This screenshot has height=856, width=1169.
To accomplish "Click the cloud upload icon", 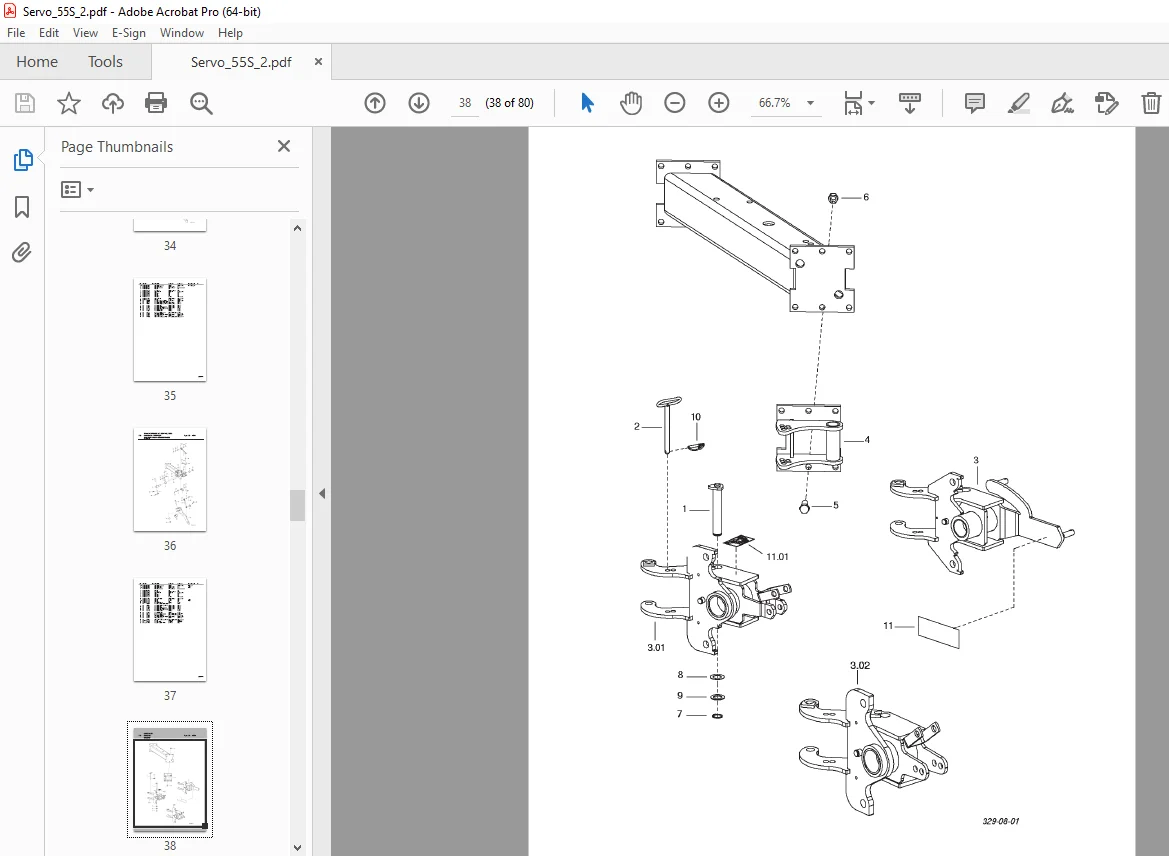I will click(x=113, y=103).
